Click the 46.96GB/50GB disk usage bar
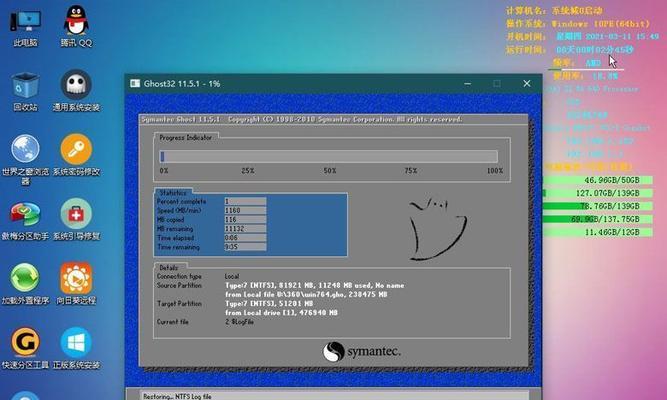Viewport: 667px width, 400px height. (x=598, y=180)
